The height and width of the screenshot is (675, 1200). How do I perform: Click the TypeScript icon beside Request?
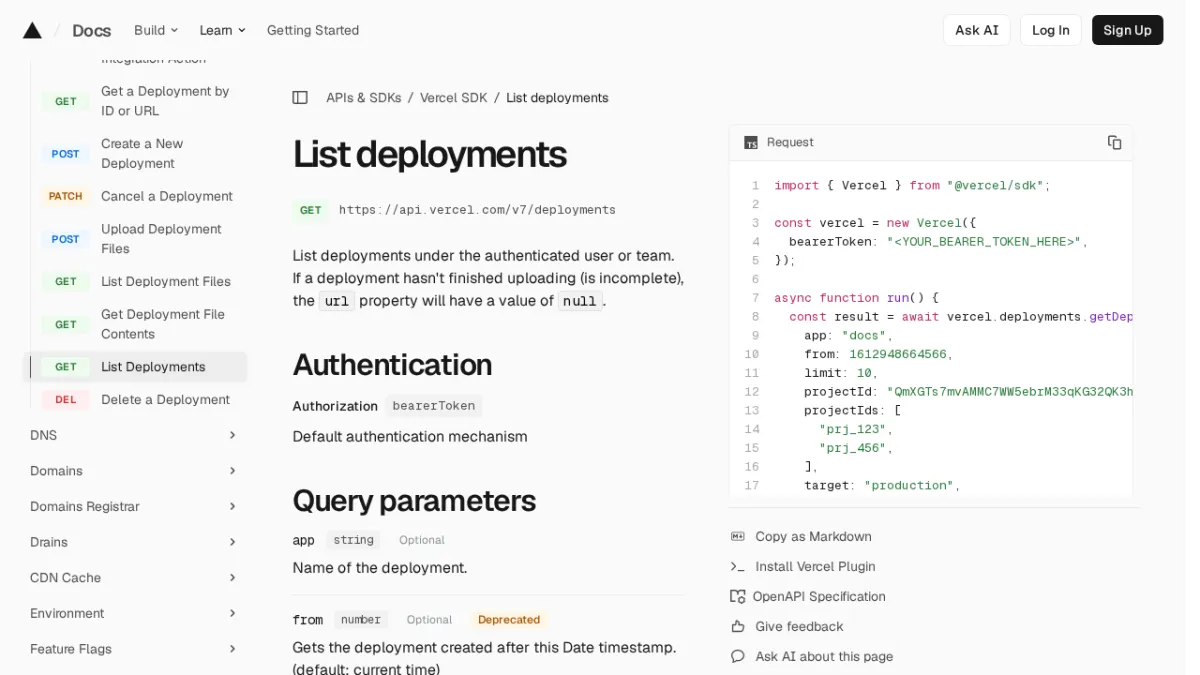click(x=751, y=143)
